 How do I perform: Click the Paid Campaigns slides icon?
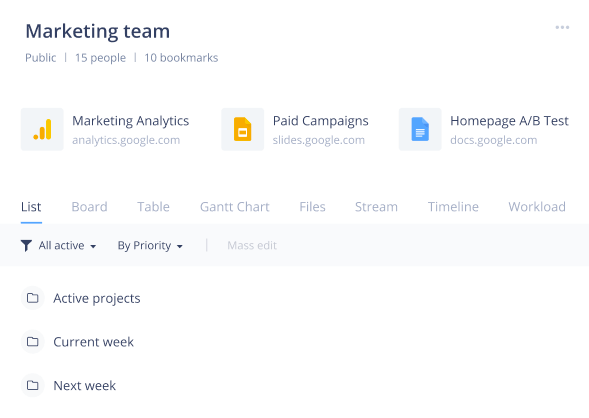pyautogui.click(x=243, y=130)
